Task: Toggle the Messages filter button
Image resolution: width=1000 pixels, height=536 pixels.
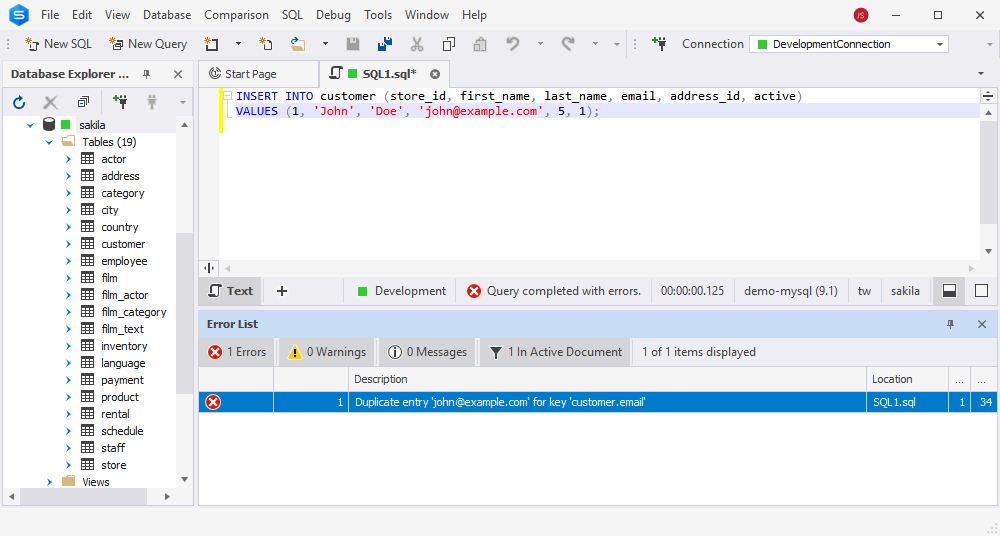Action: tap(427, 352)
